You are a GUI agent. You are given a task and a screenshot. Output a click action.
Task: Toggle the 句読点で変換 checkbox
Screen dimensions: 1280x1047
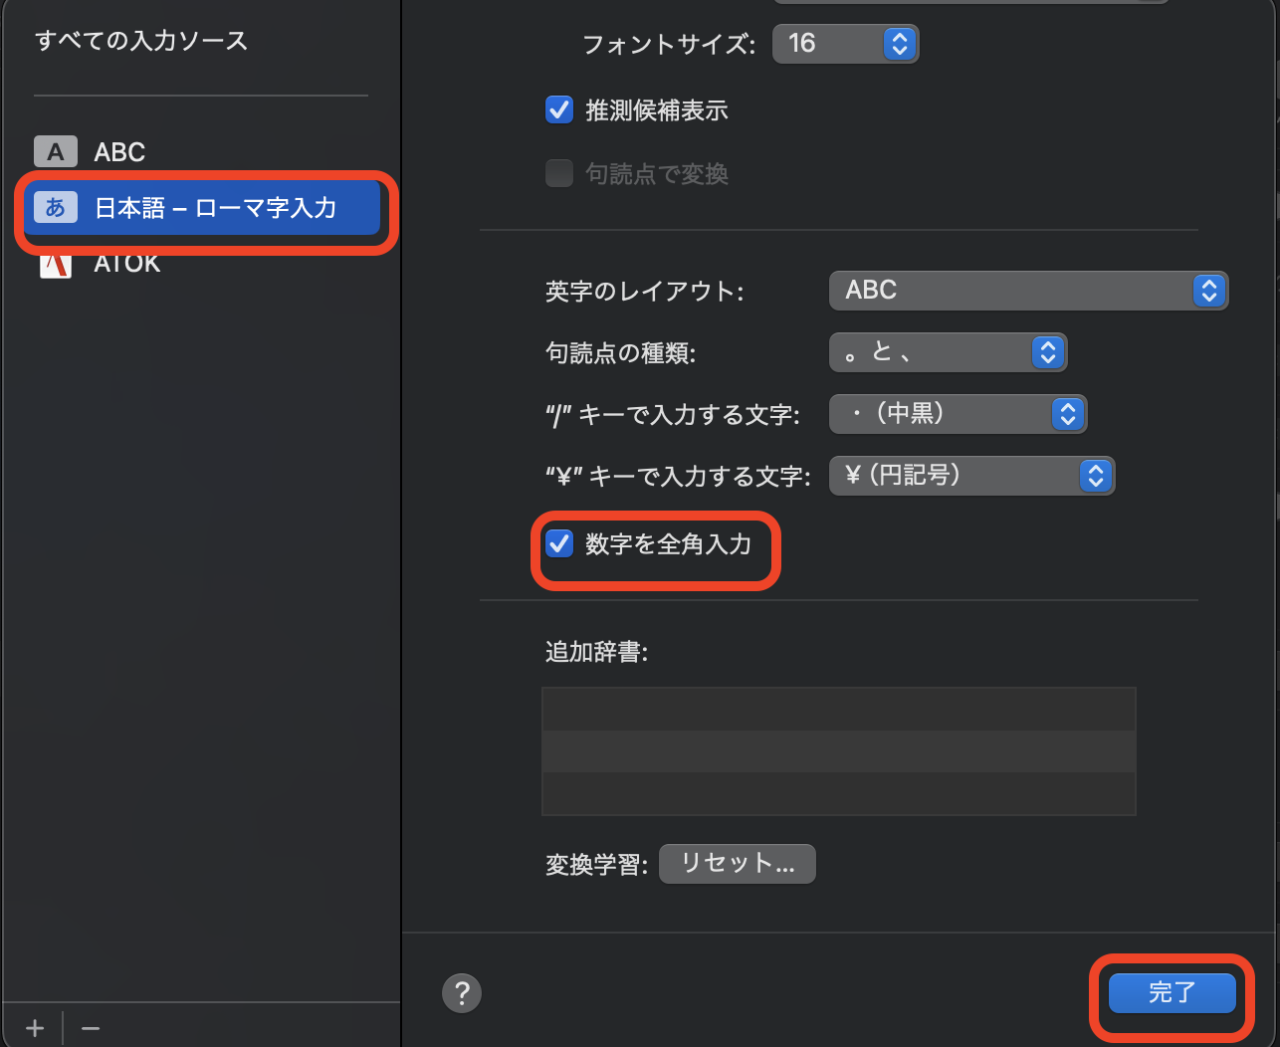click(559, 173)
